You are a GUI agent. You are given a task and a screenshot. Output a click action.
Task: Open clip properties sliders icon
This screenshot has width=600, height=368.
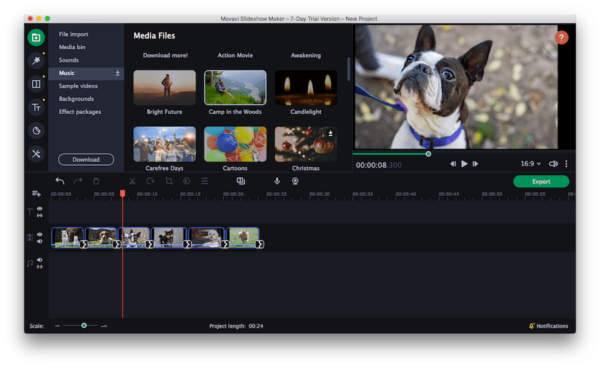point(205,181)
